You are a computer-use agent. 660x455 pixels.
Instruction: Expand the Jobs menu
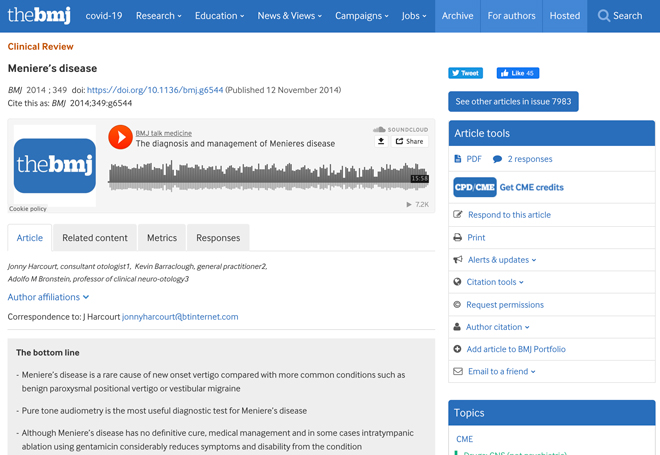click(x=414, y=16)
